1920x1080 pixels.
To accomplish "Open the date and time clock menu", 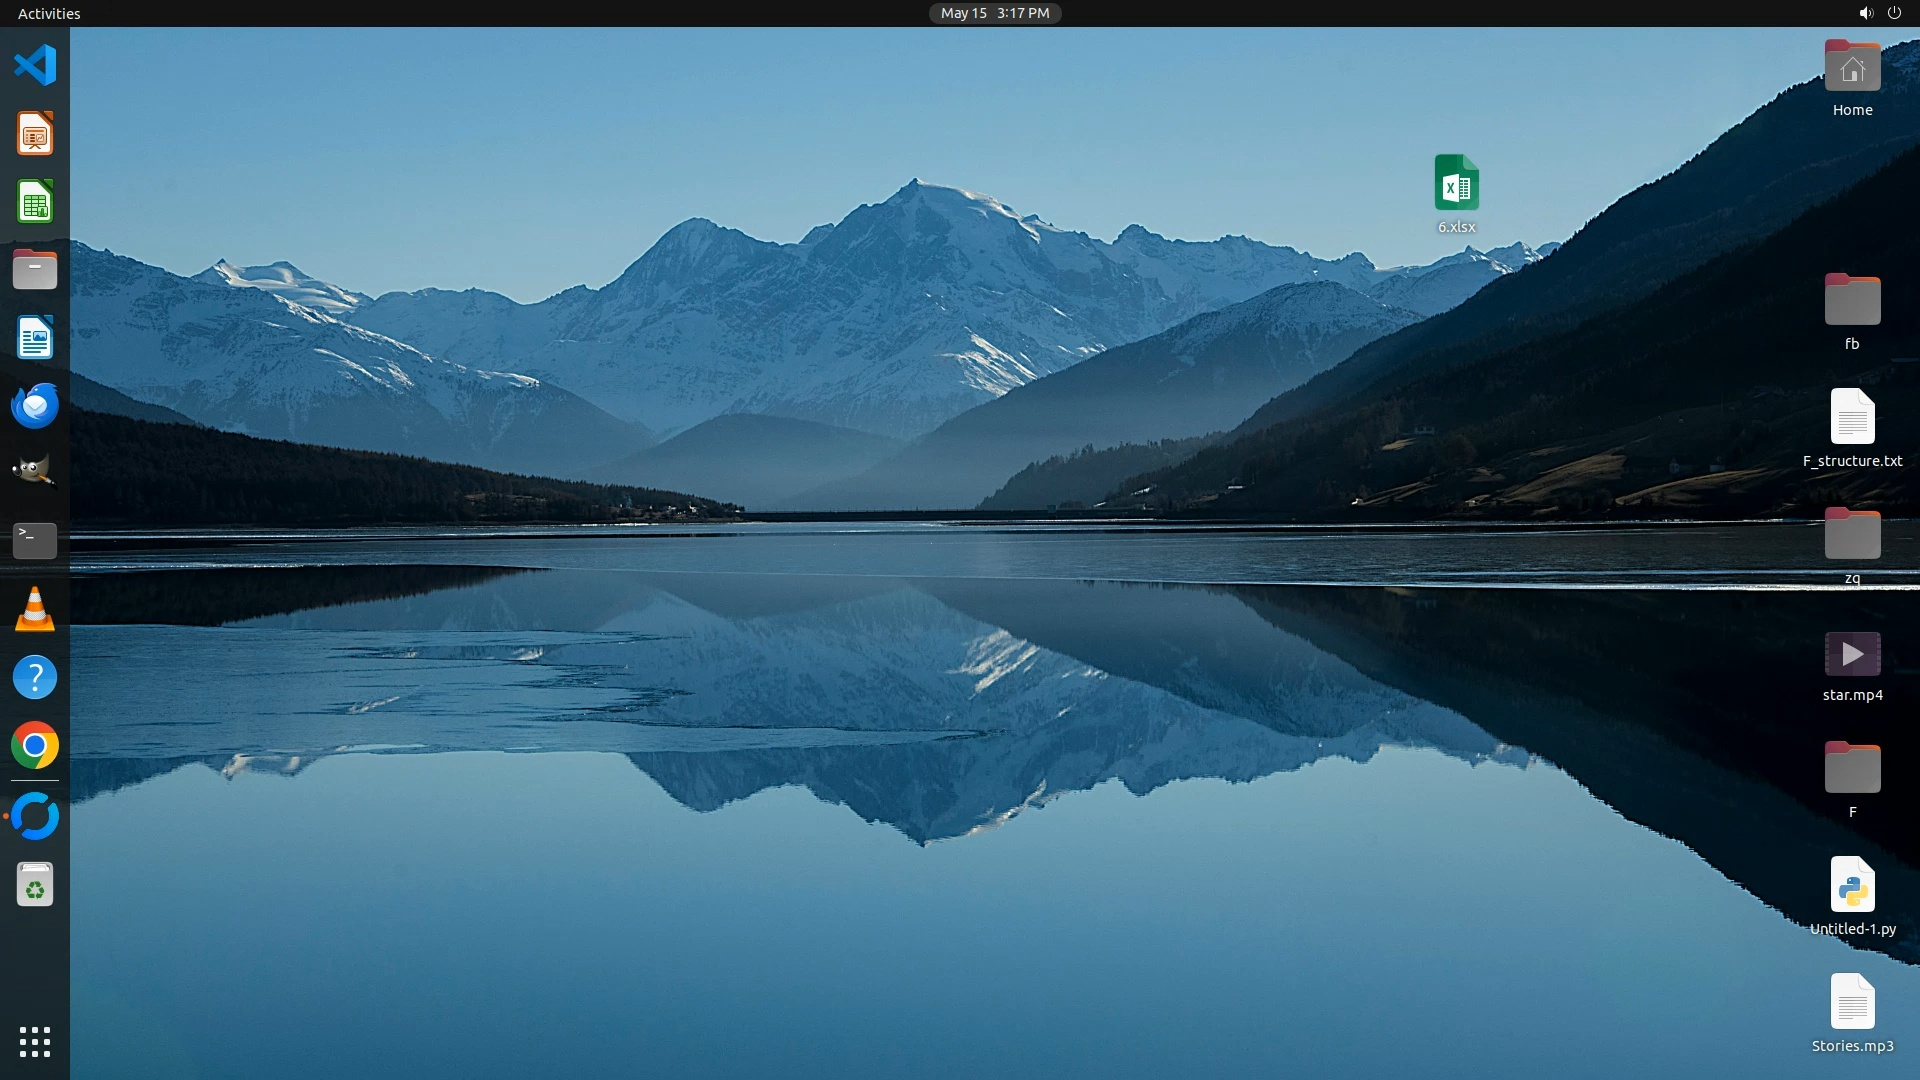I will click(x=994, y=13).
